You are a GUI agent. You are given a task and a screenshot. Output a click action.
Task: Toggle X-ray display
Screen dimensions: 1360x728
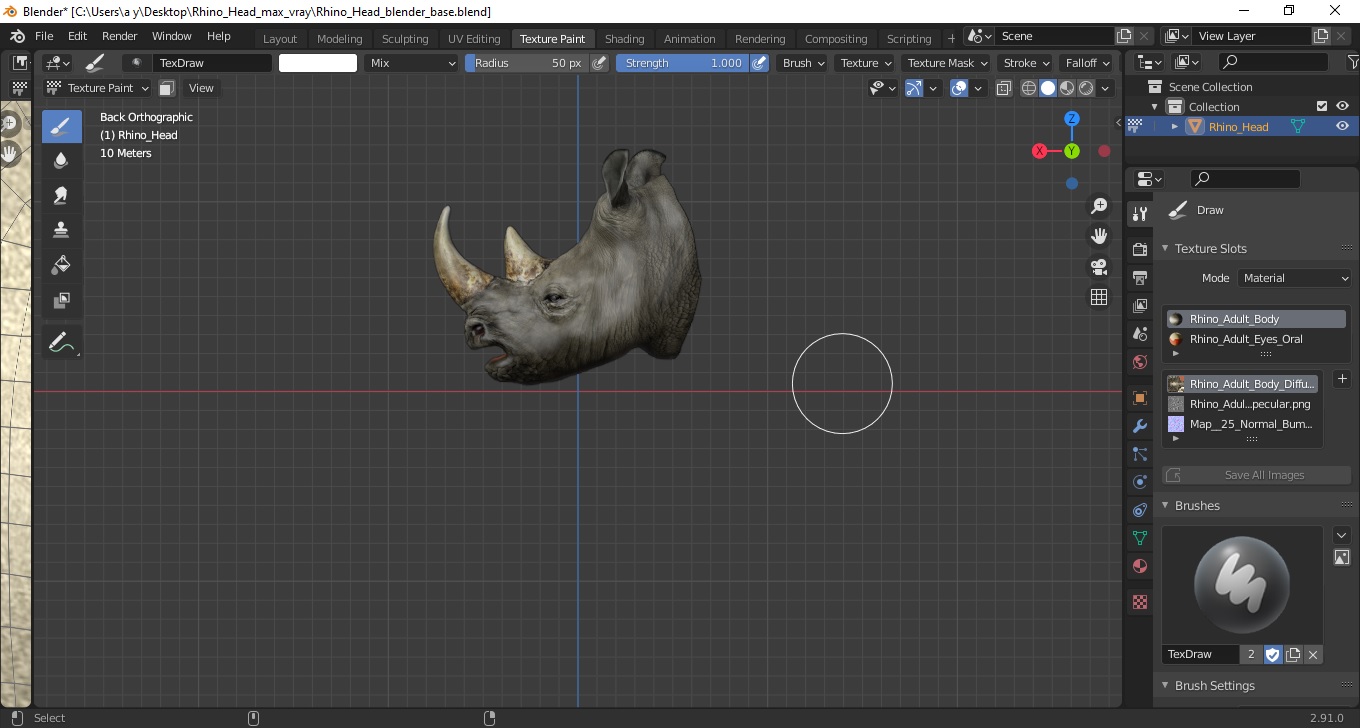point(1006,88)
